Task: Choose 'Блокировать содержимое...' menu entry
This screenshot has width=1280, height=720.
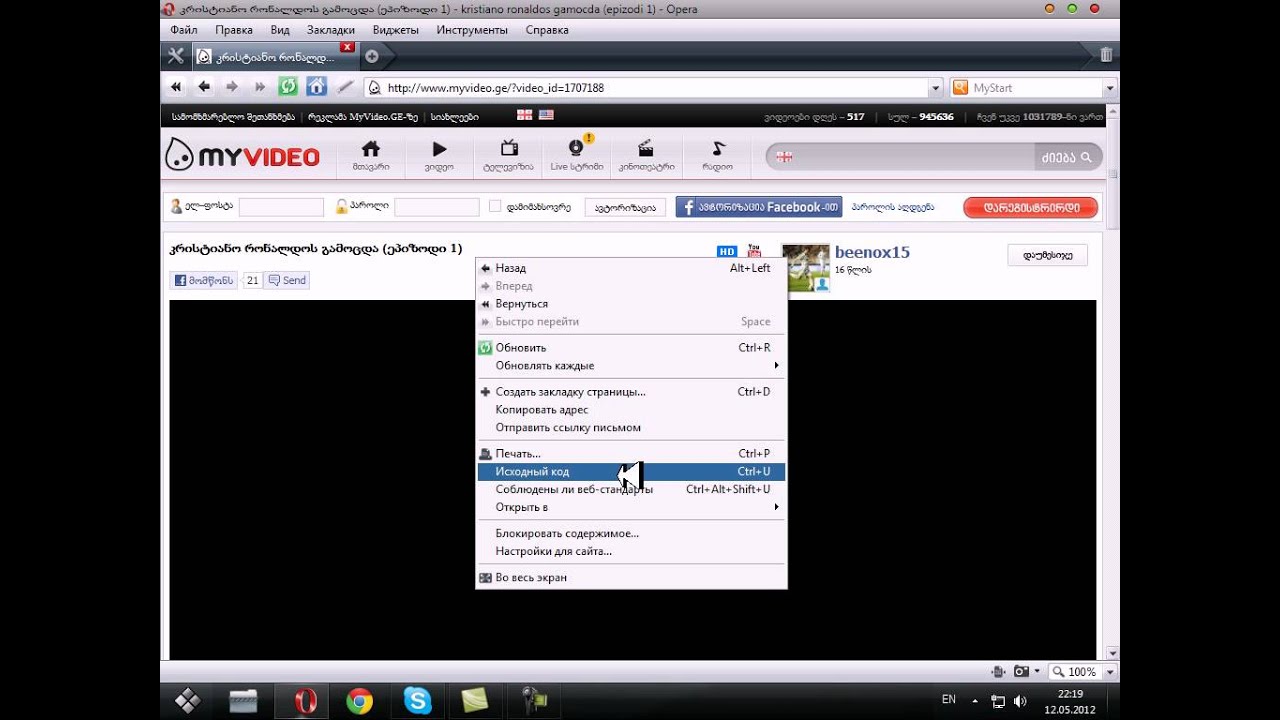Action: click(x=630, y=534)
